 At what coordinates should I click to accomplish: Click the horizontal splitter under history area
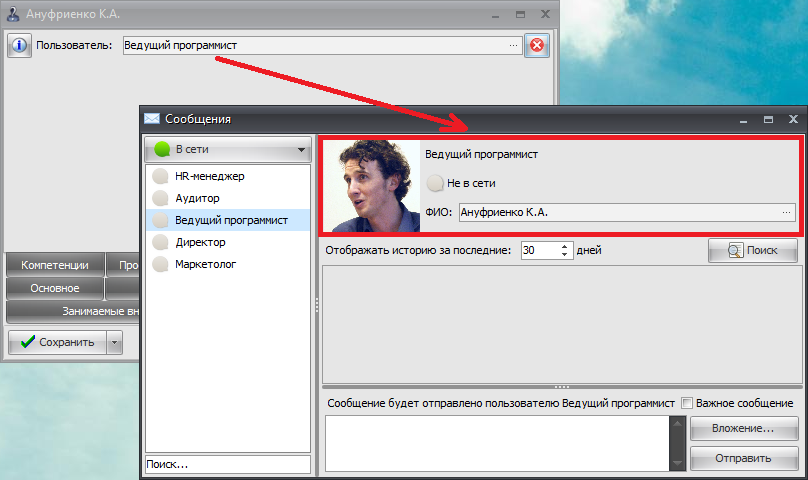click(562, 387)
